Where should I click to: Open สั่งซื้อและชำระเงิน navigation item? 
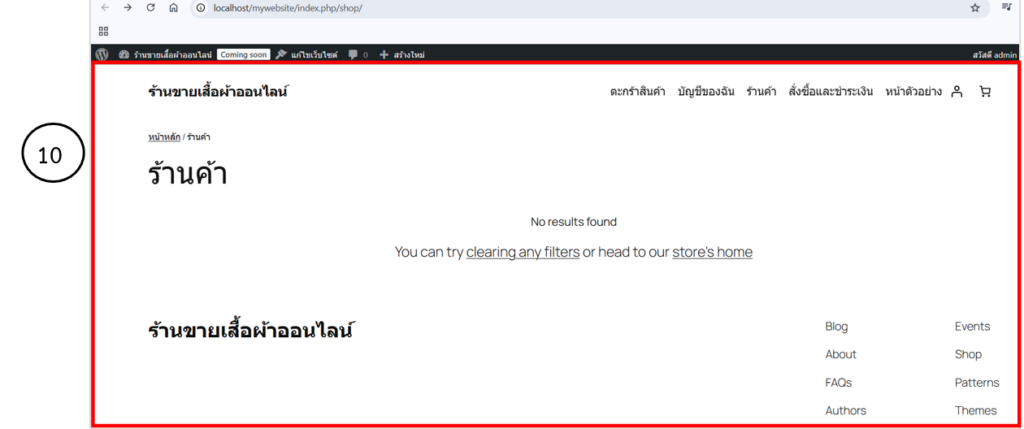click(x=830, y=92)
